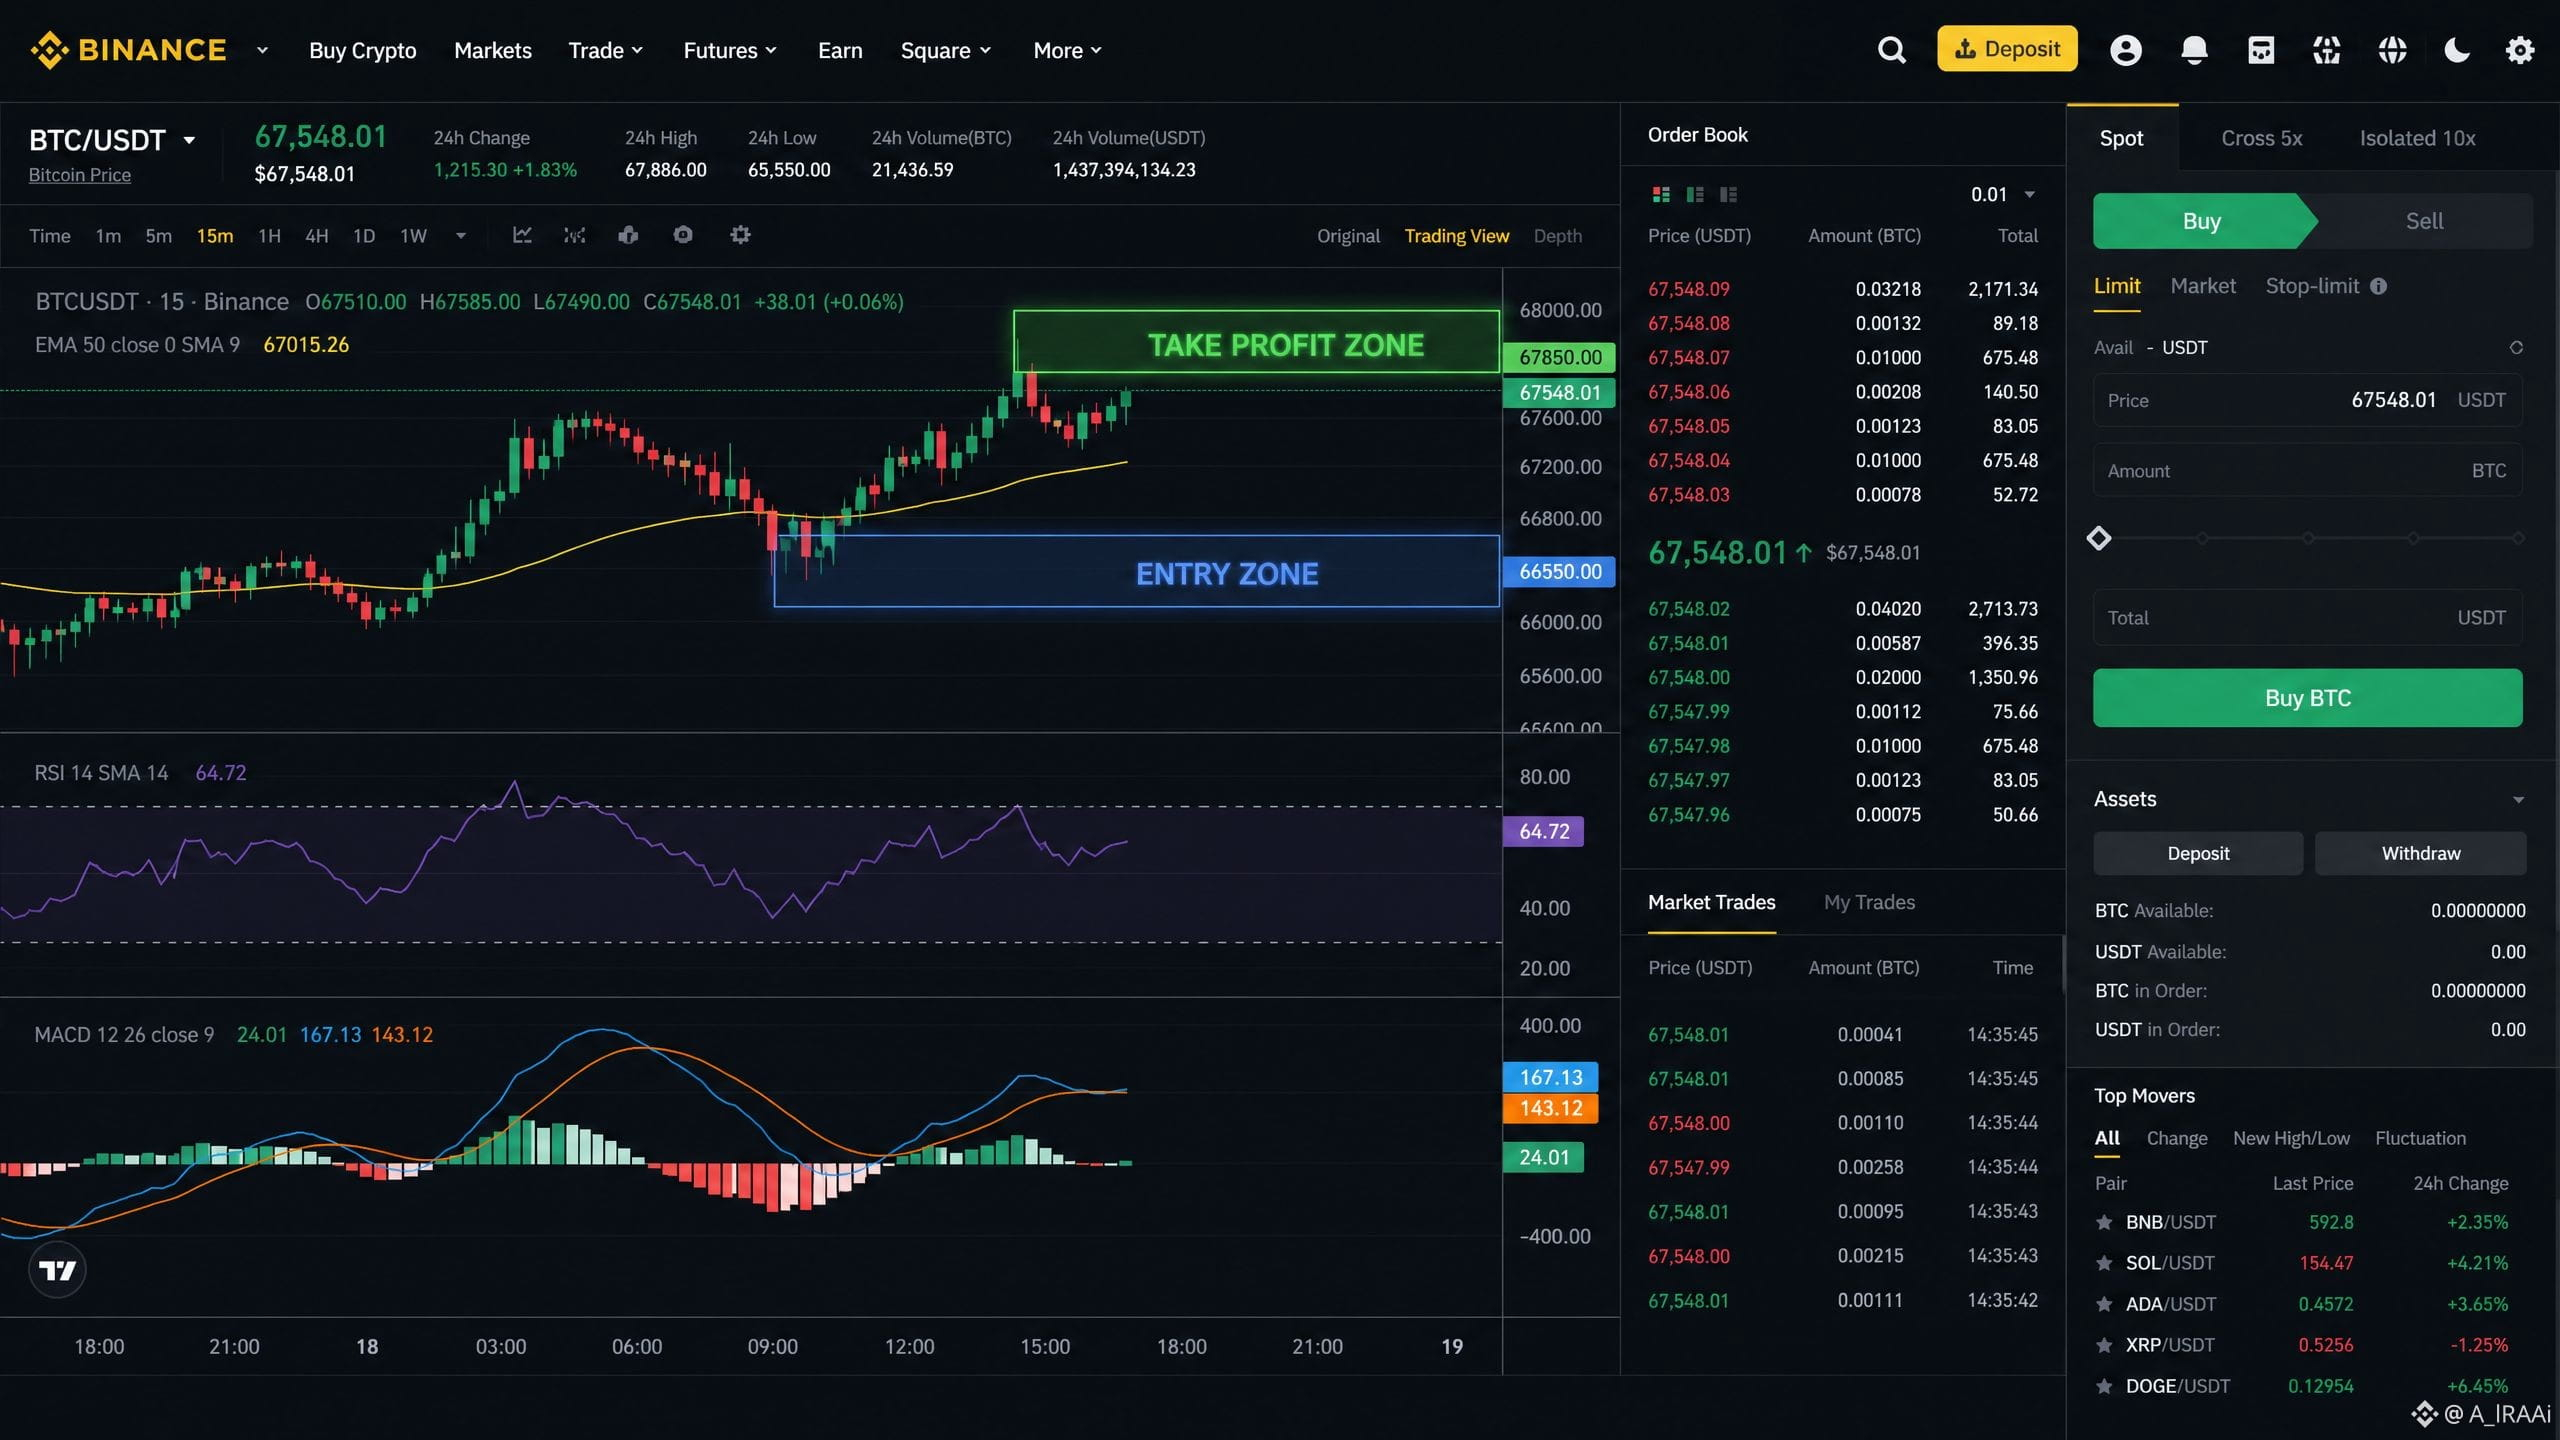2560x1440 pixels.
Task: Click the download app QR icon
Action: pyautogui.click(x=2327, y=50)
